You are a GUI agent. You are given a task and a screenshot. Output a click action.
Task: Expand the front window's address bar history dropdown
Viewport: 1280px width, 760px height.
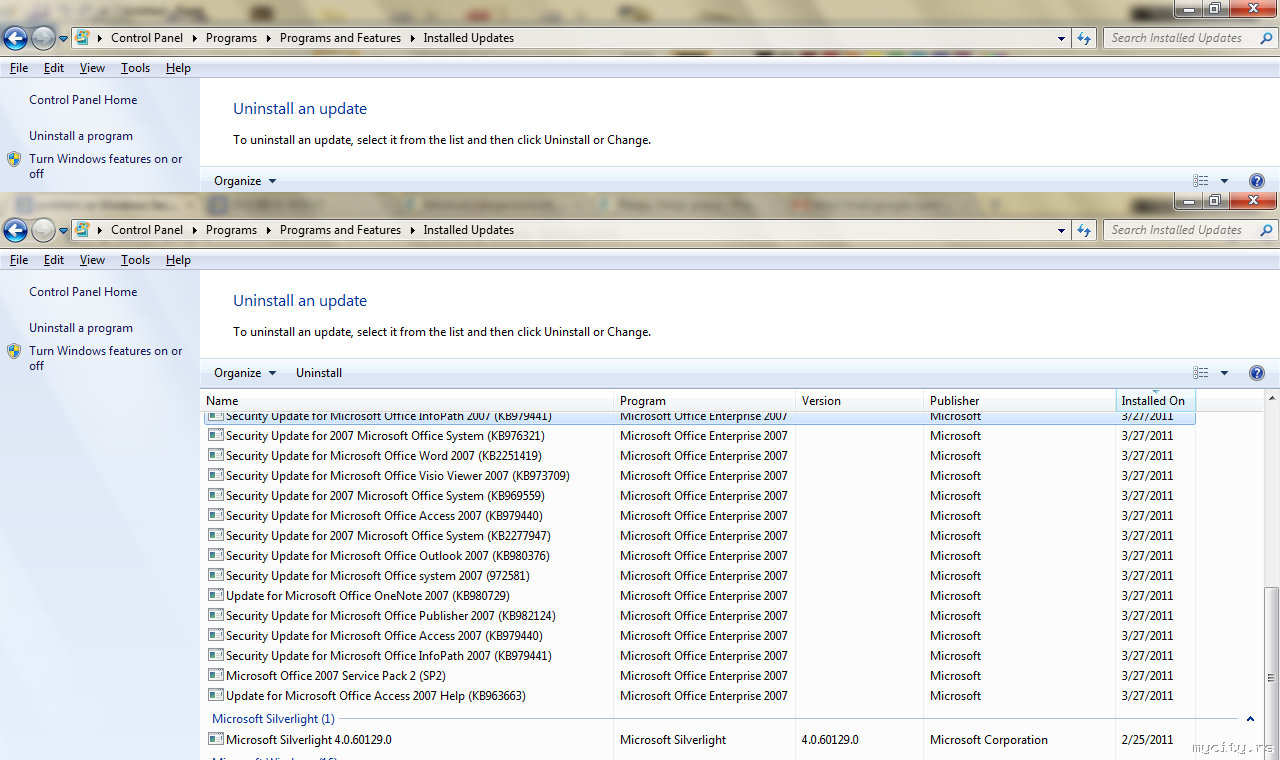coord(1061,230)
